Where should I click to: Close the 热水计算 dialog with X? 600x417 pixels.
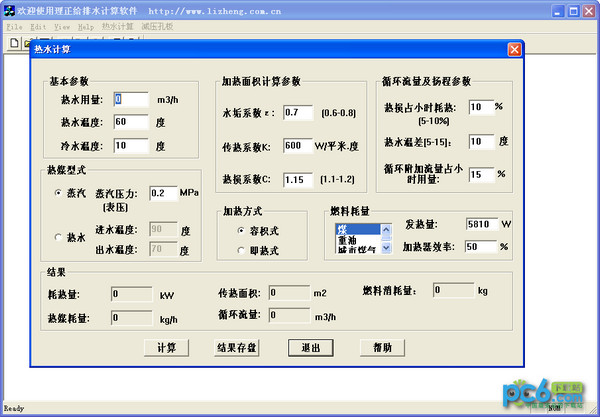(x=514, y=49)
